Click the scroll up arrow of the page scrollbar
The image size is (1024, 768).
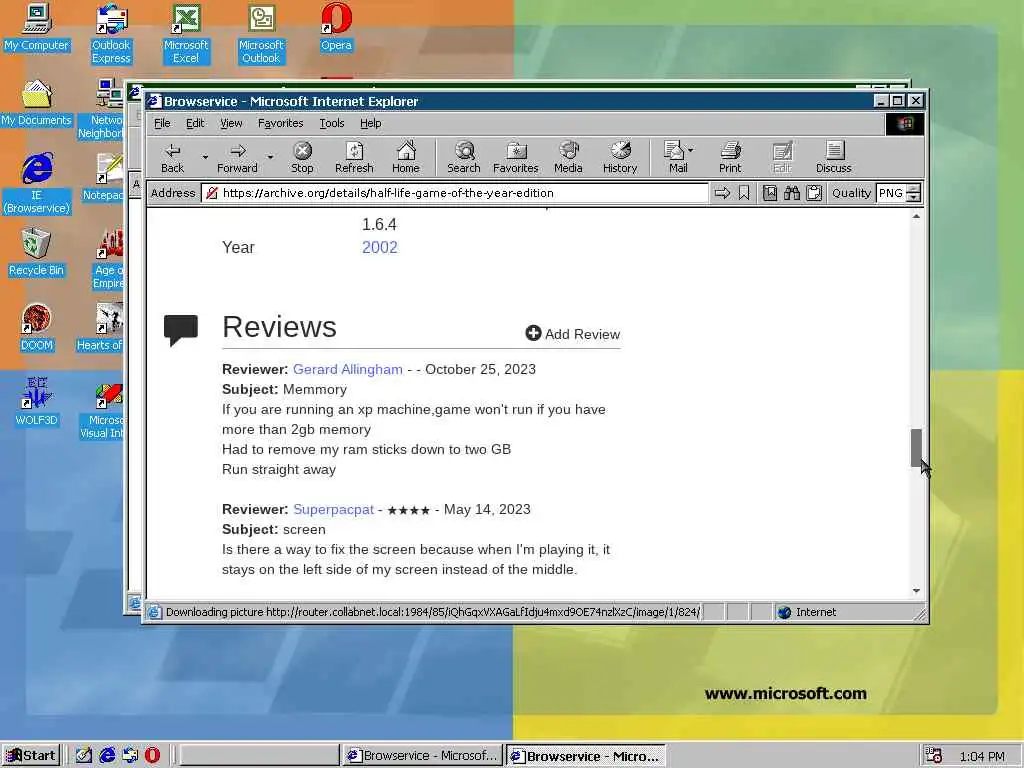point(916,216)
